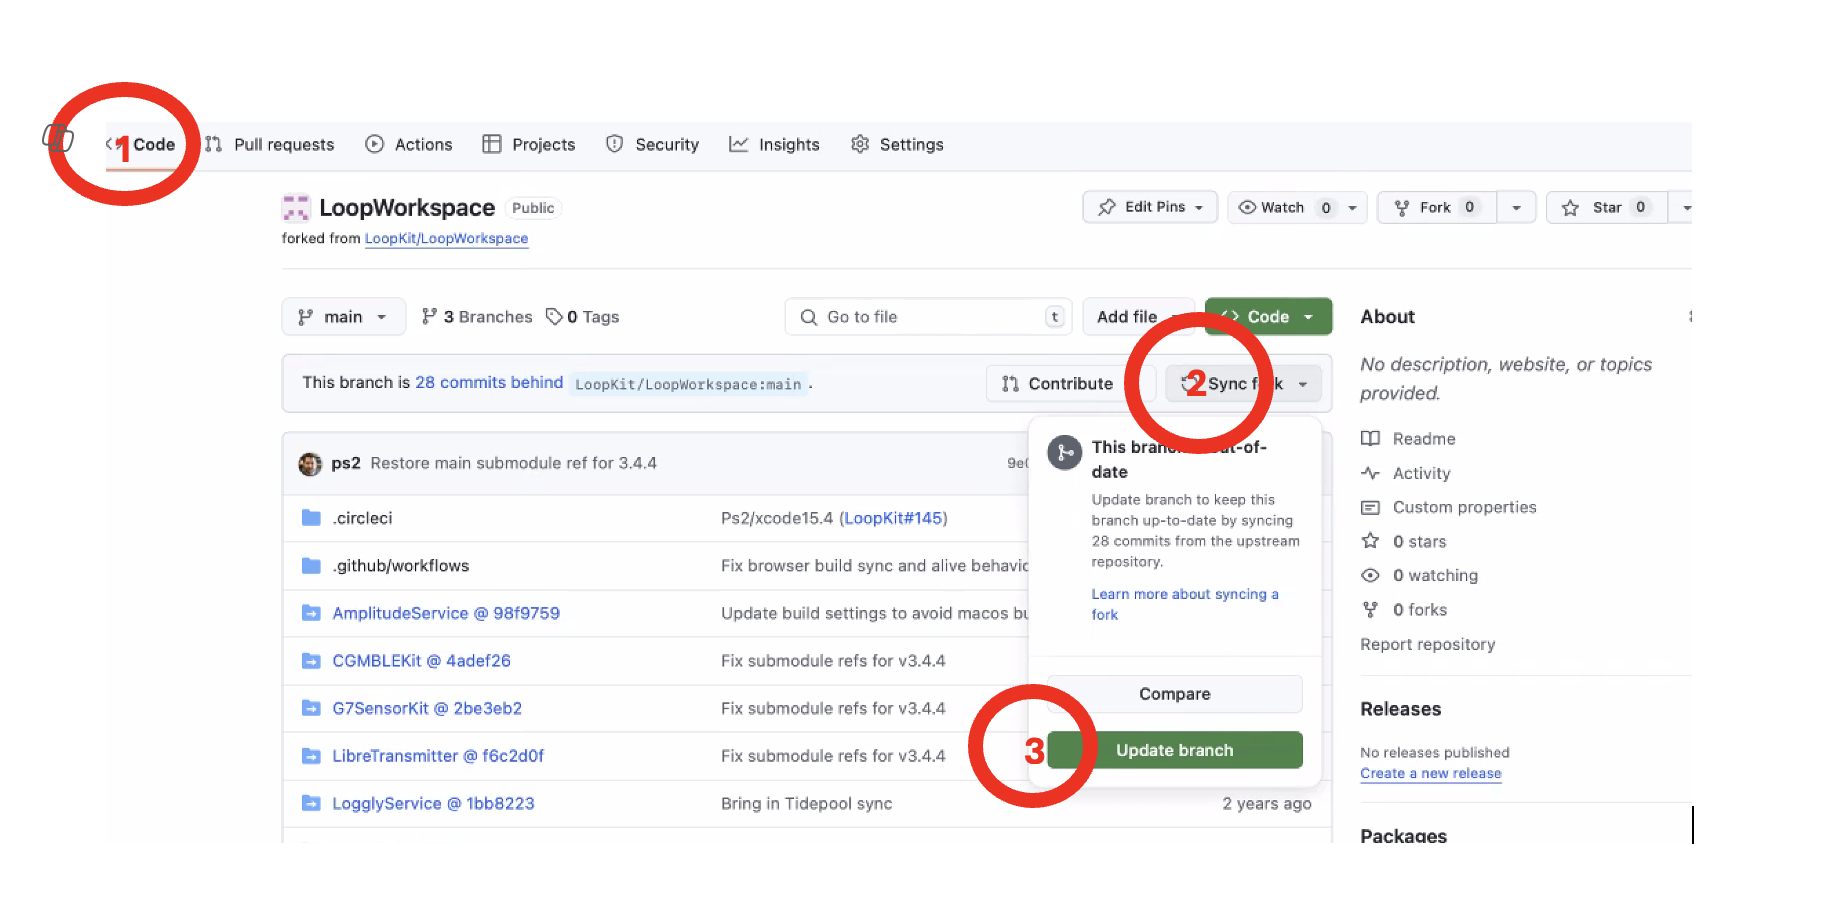Expand the Fork options dropdown arrow
1840x918 pixels.
(1516, 207)
